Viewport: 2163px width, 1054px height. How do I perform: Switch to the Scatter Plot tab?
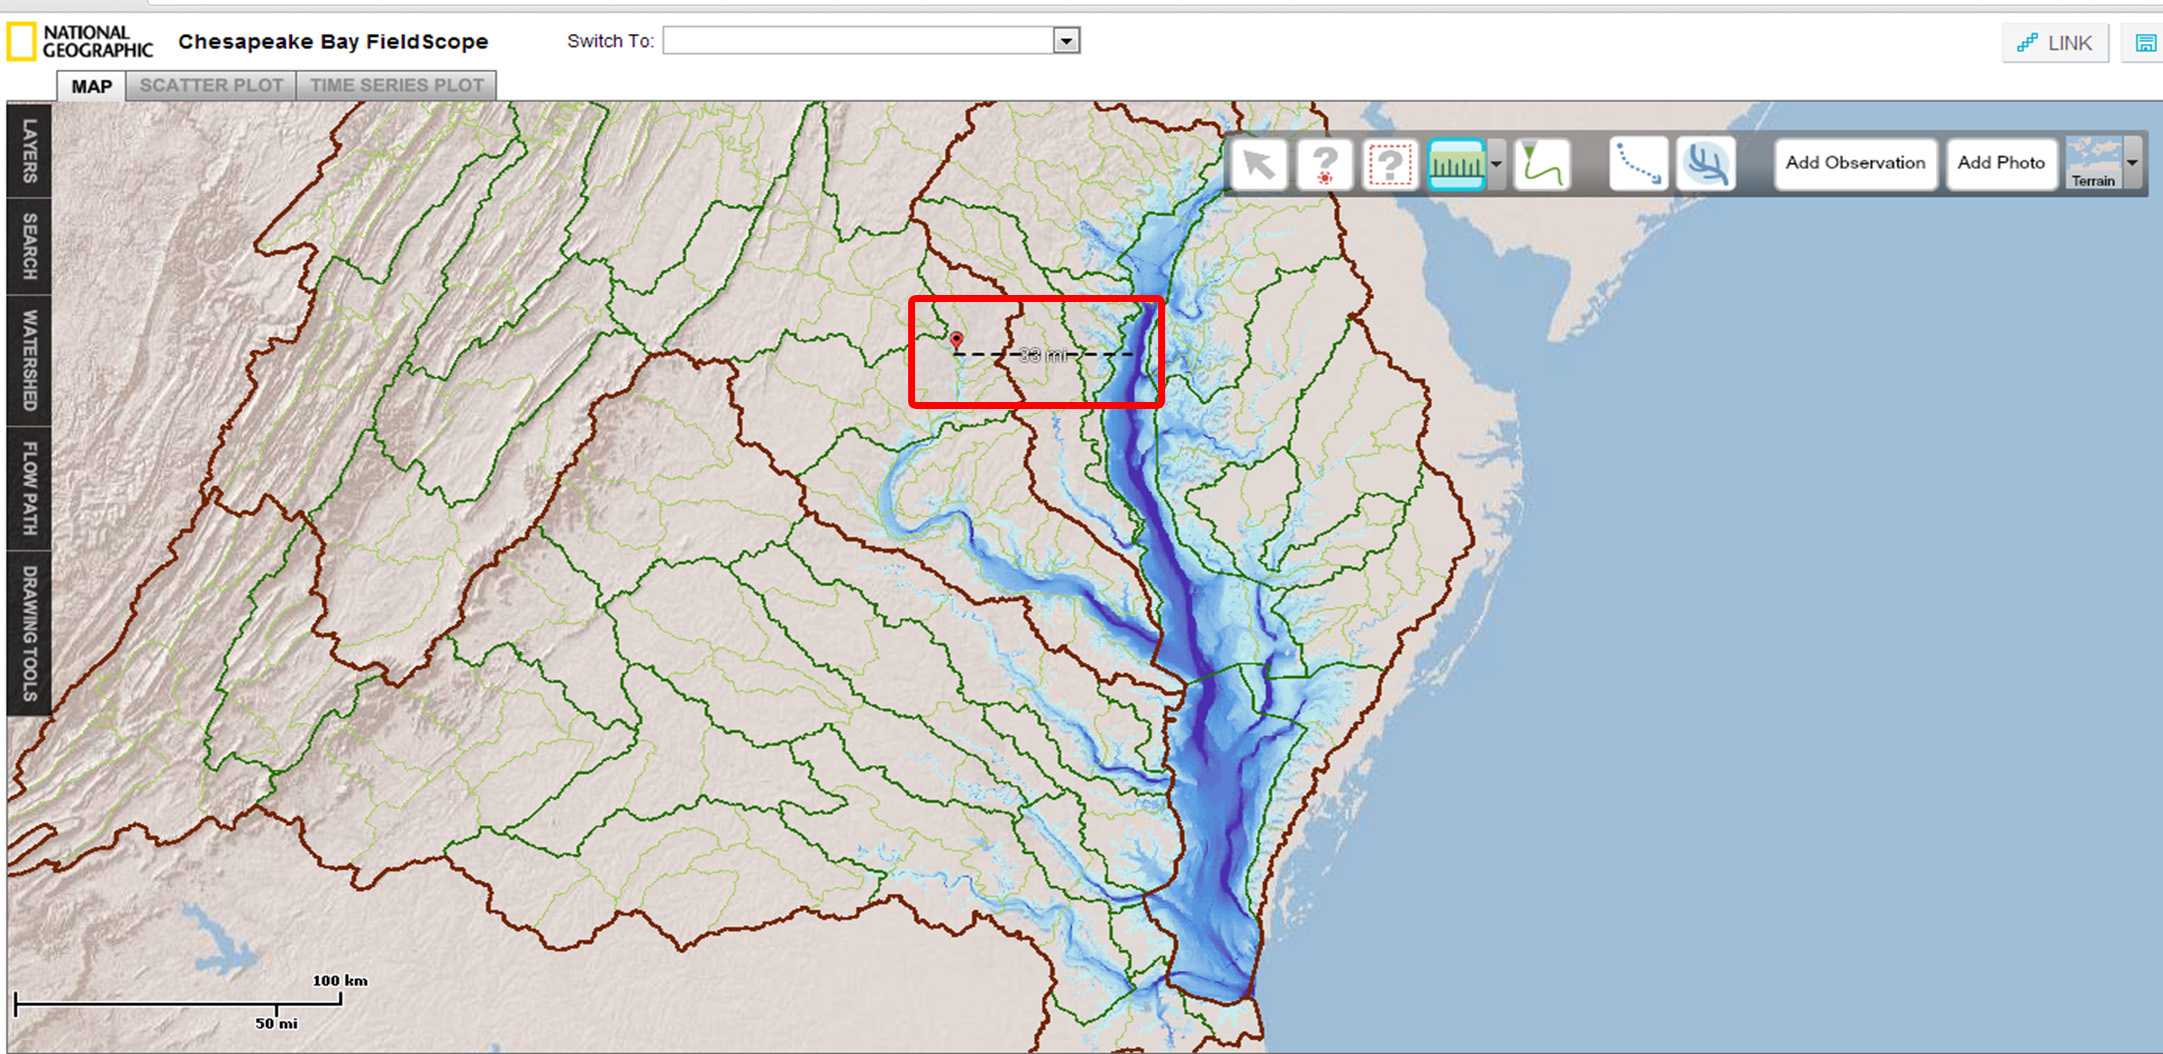click(x=211, y=86)
